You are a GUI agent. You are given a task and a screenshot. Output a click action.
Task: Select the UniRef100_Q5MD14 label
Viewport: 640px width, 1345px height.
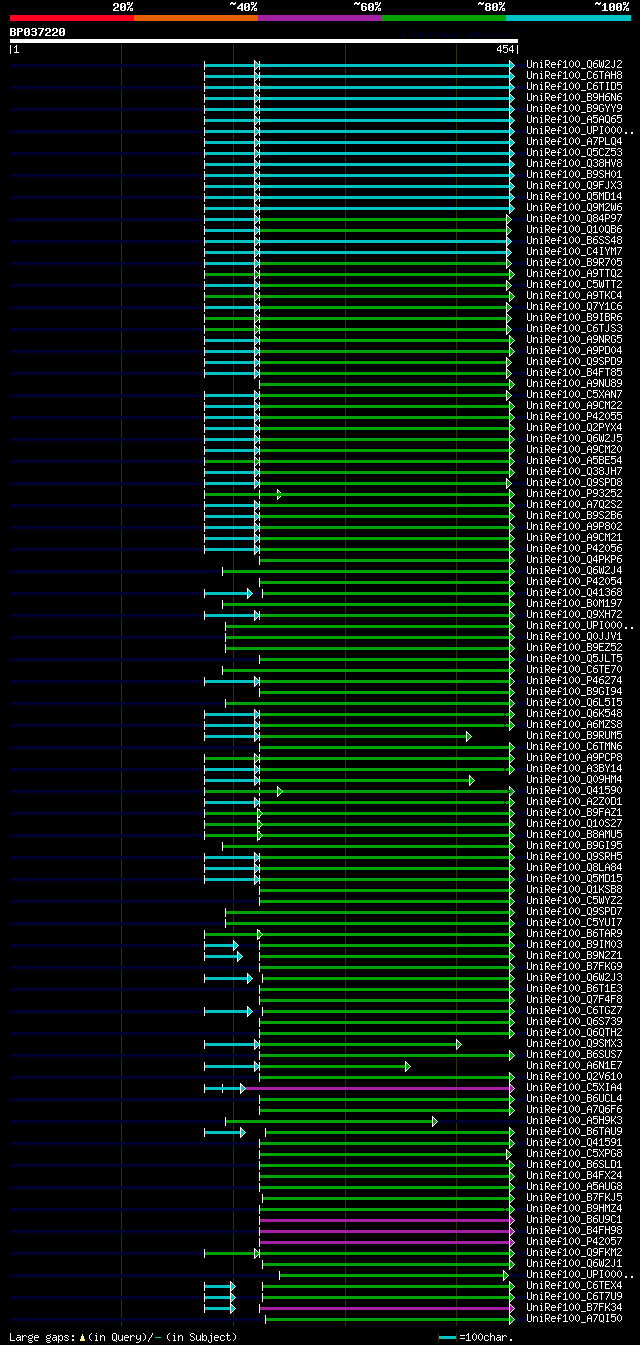pos(574,196)
